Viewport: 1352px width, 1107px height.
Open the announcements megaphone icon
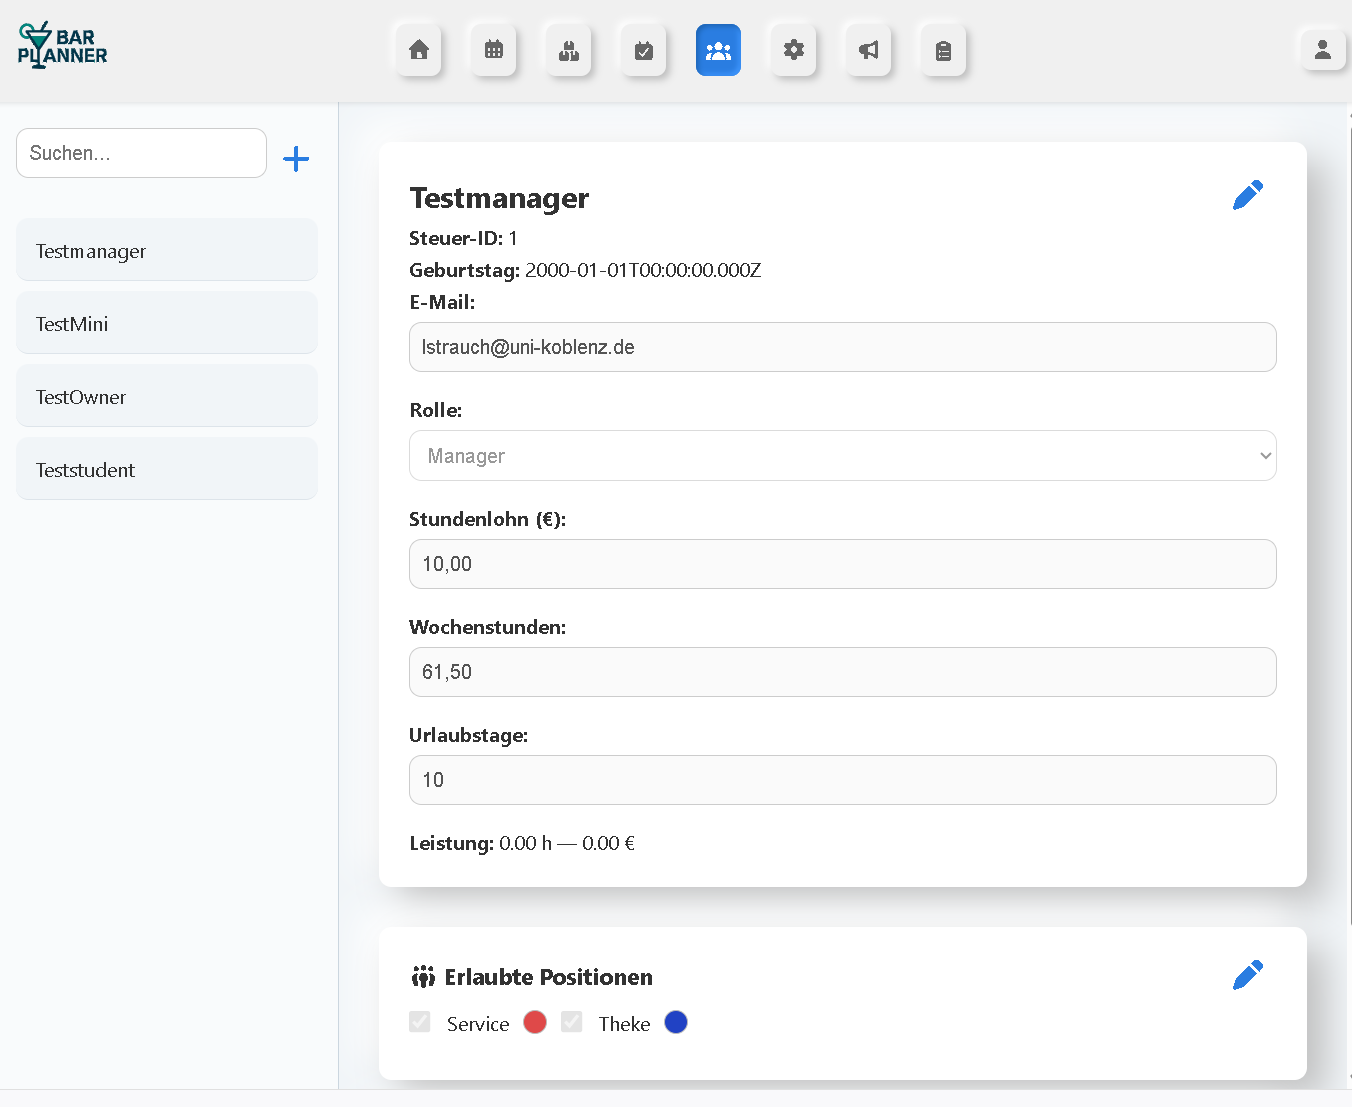click(868, 50)
